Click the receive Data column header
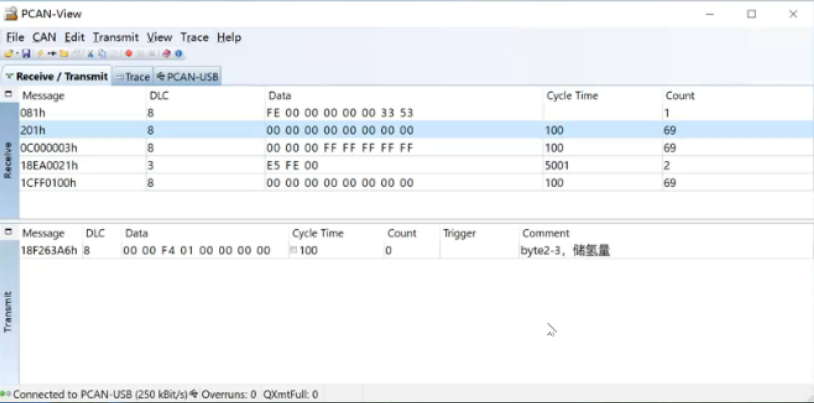 pos(404,96)
